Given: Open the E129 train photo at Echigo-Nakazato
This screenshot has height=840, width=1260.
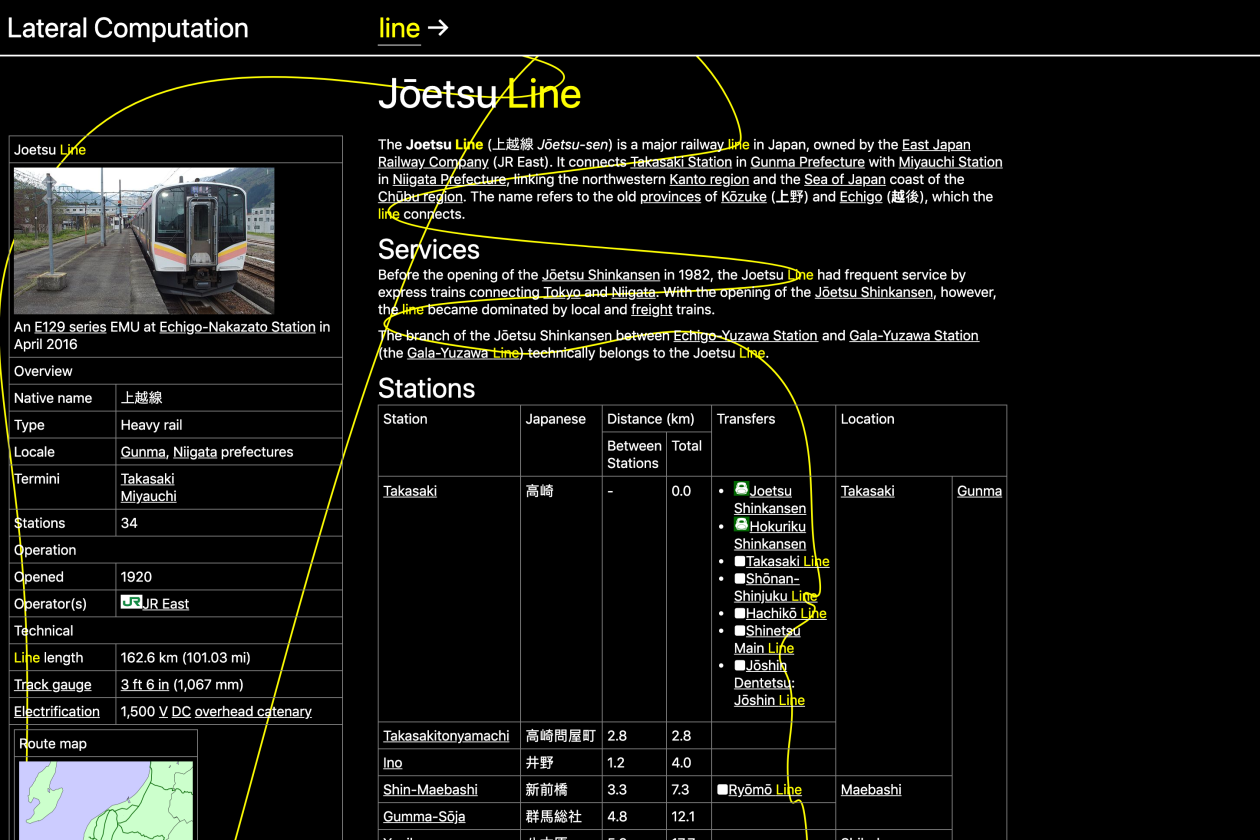Looking at the screenshot, I should pos(144,240).
